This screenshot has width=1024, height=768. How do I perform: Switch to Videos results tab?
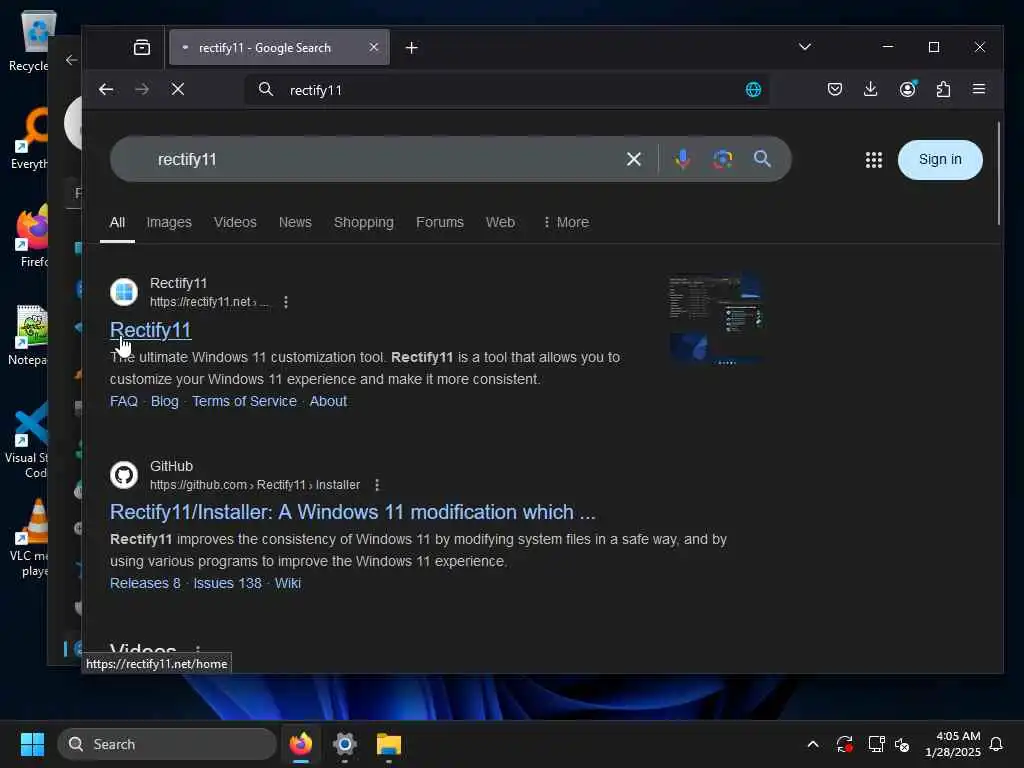tap(235, 223)
